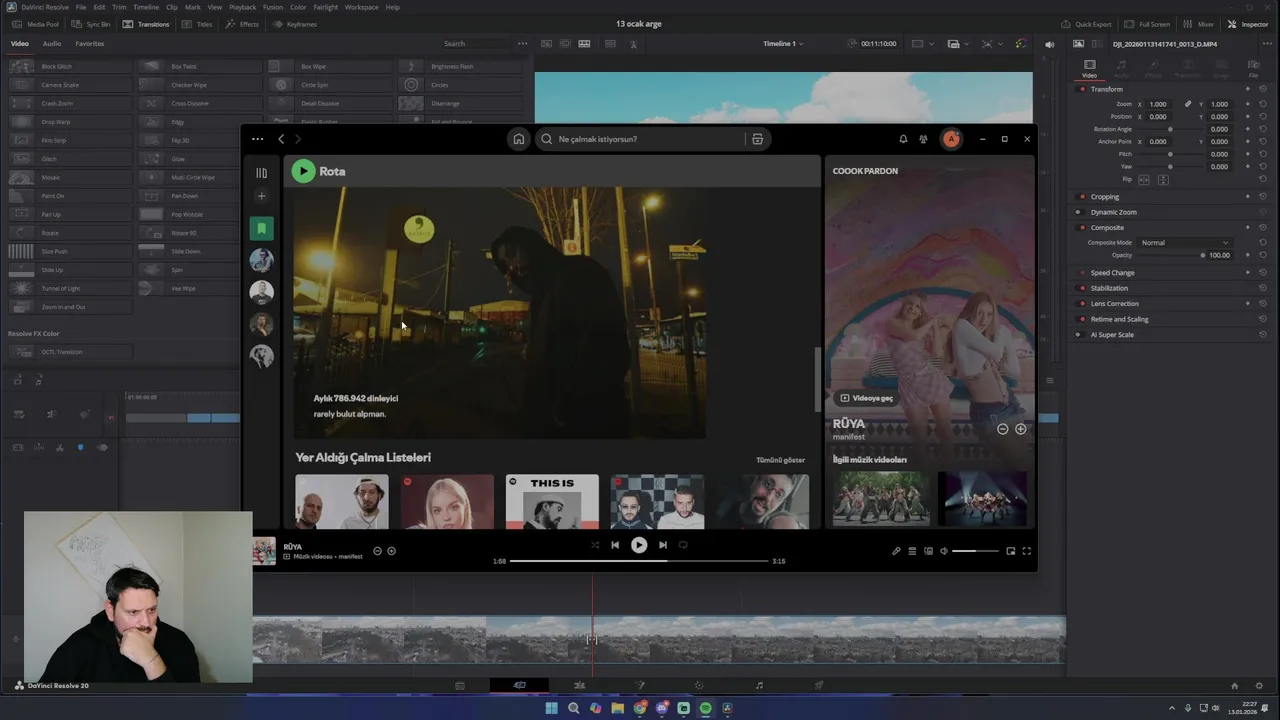Expand the Timeline 1 dropdown

[783, 44]
